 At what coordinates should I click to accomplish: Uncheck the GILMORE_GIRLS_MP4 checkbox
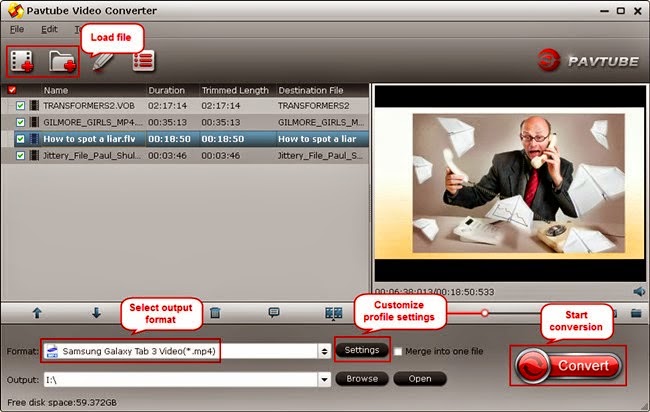[20, 122]
